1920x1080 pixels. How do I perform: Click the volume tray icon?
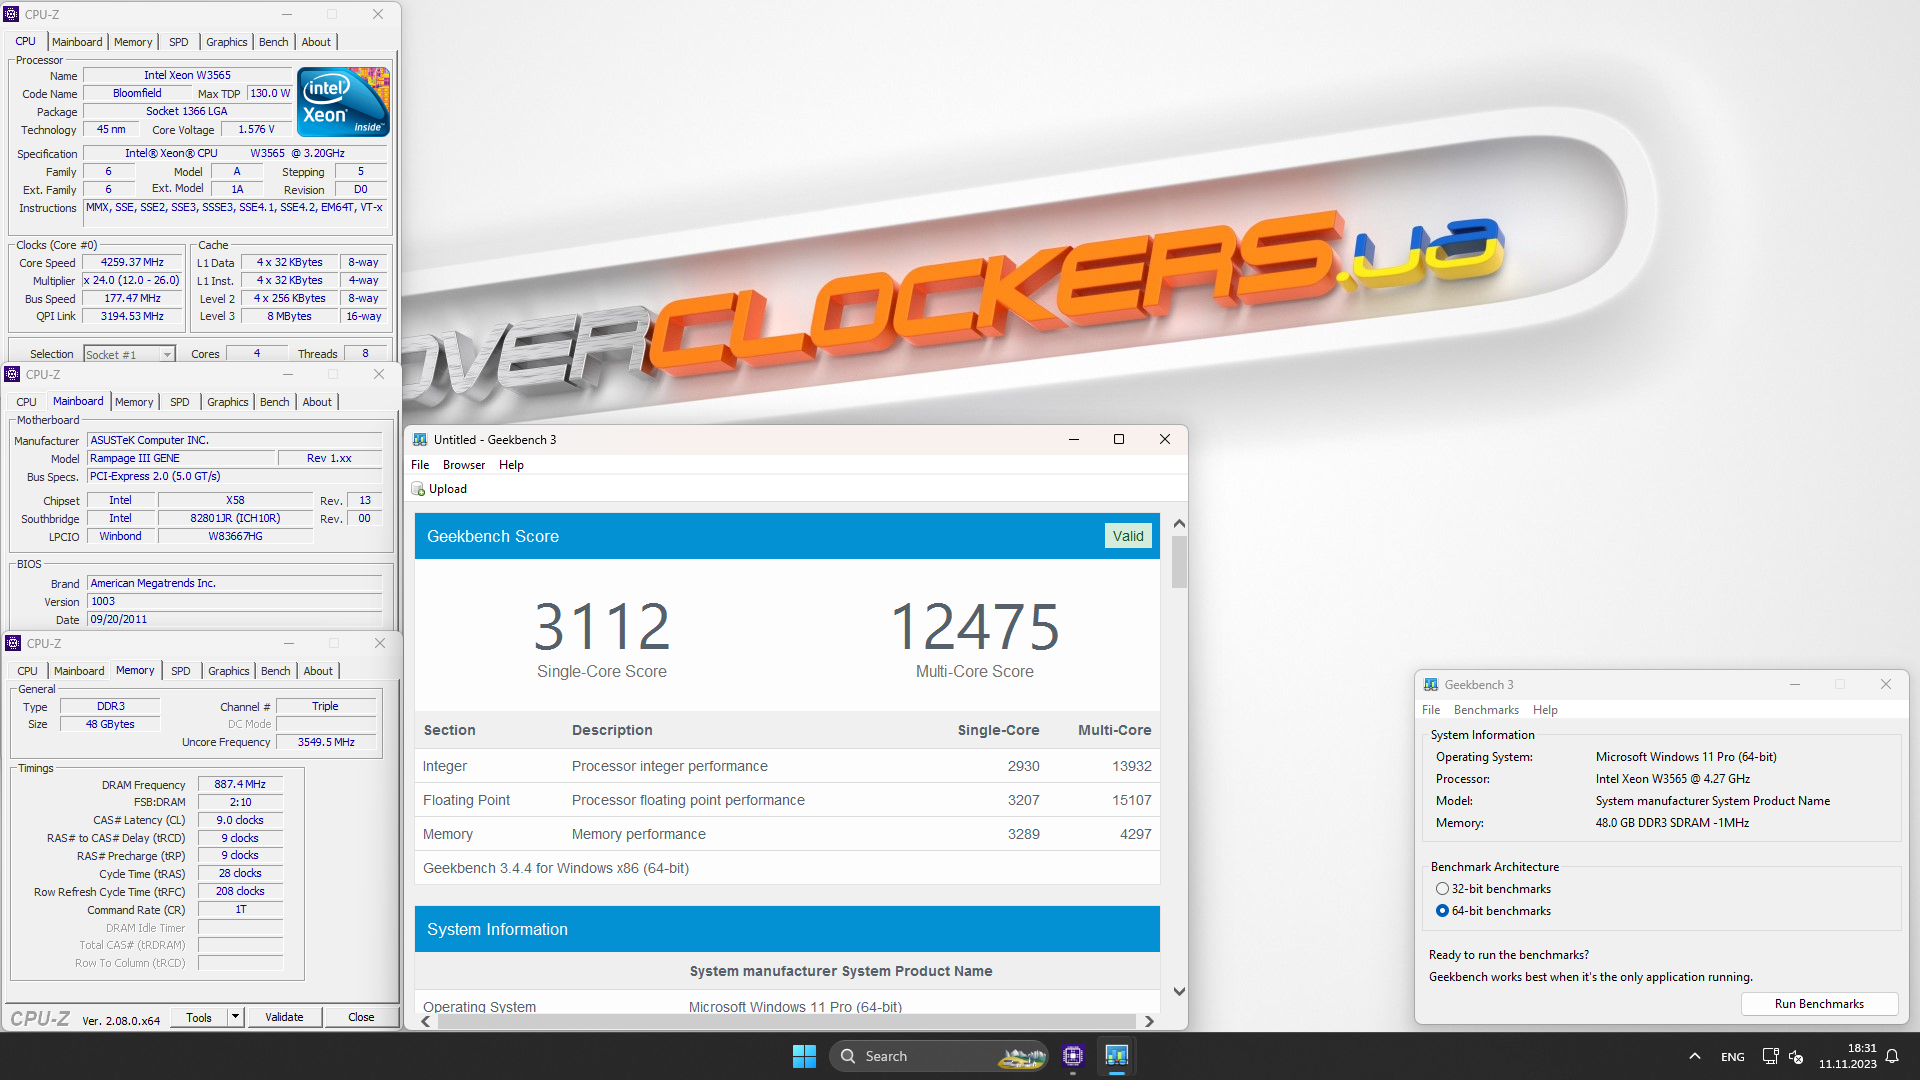[x=1796, y=1056]
